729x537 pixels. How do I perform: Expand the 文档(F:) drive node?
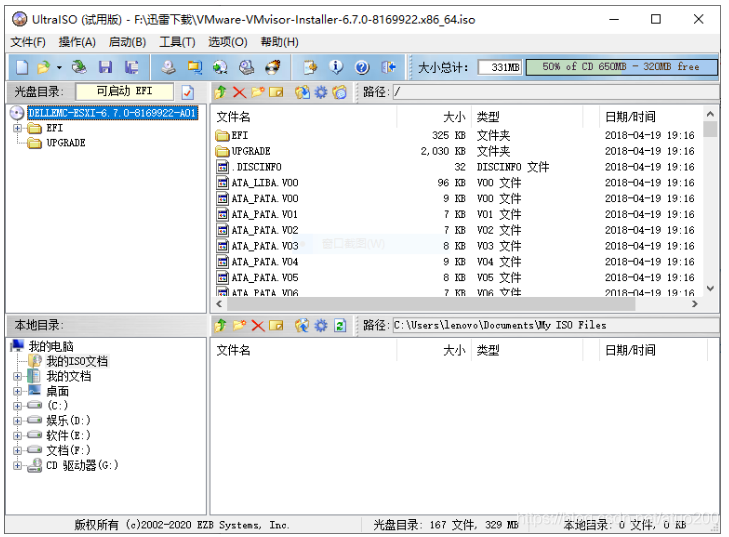pos(18,451)
